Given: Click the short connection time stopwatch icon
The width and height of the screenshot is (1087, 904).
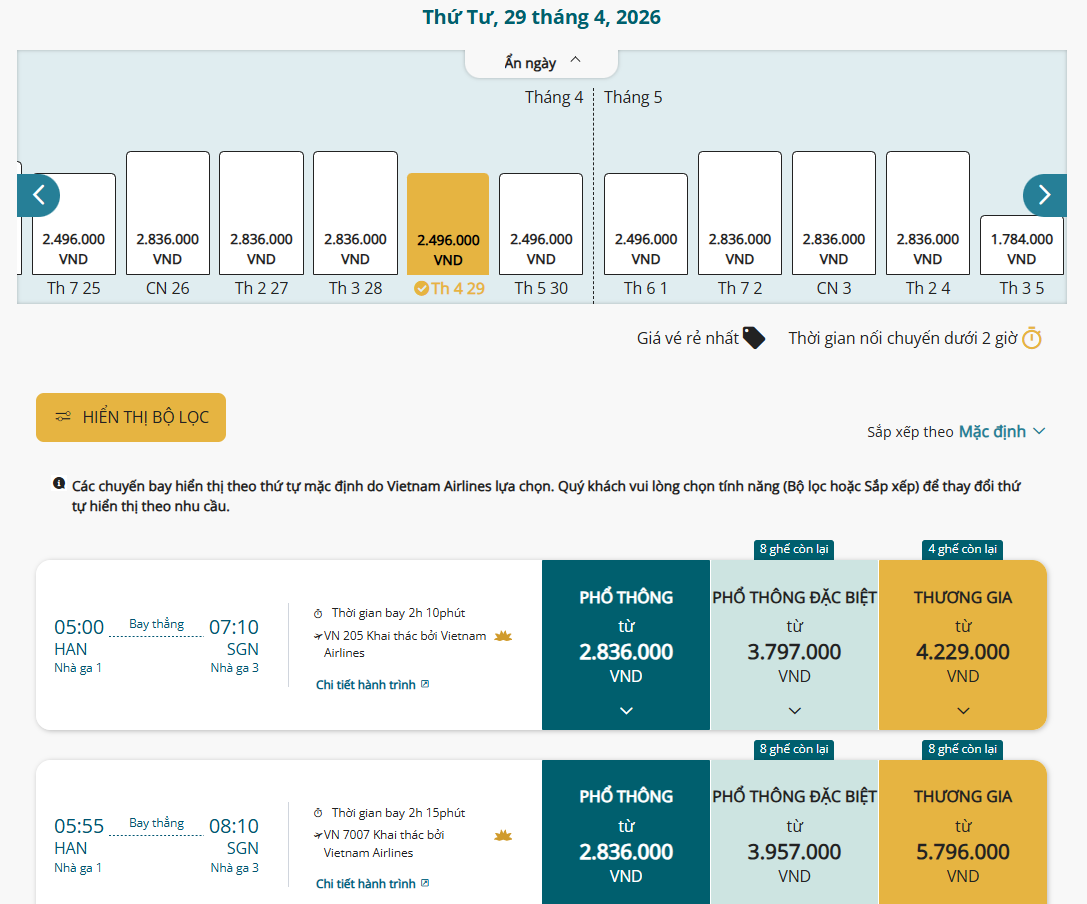Looking at the screenshot, I should coord(1032,338).
